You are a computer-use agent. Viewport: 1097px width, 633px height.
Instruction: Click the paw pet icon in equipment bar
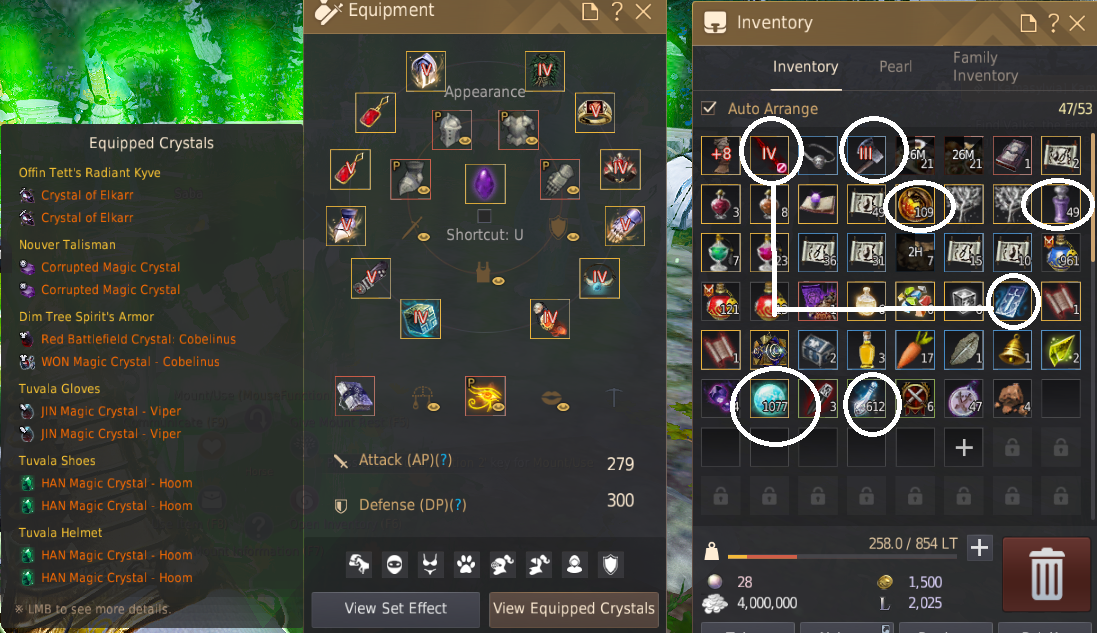(466, 564)
